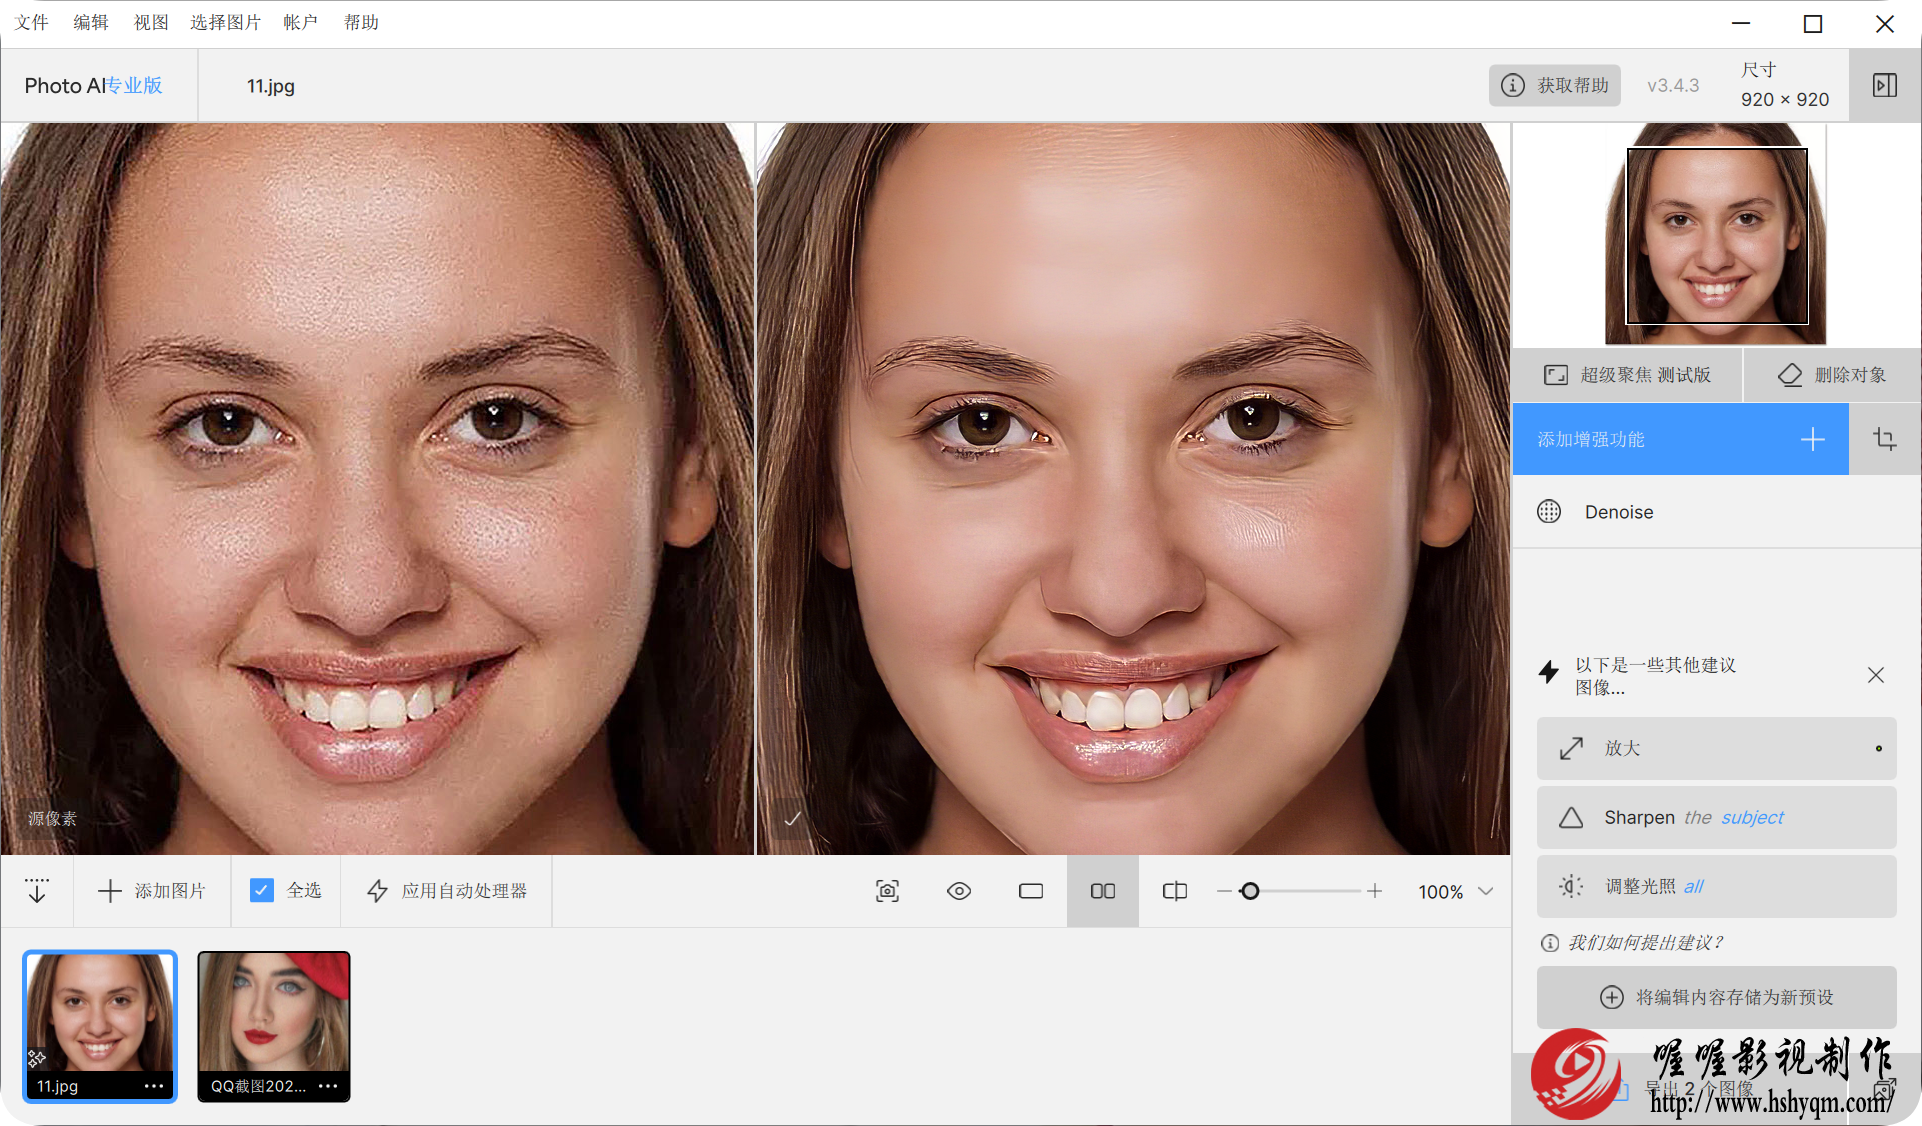Click the Denoise globe icon
Screen dimensions: 1922x1126
(x=1551, y=511)
